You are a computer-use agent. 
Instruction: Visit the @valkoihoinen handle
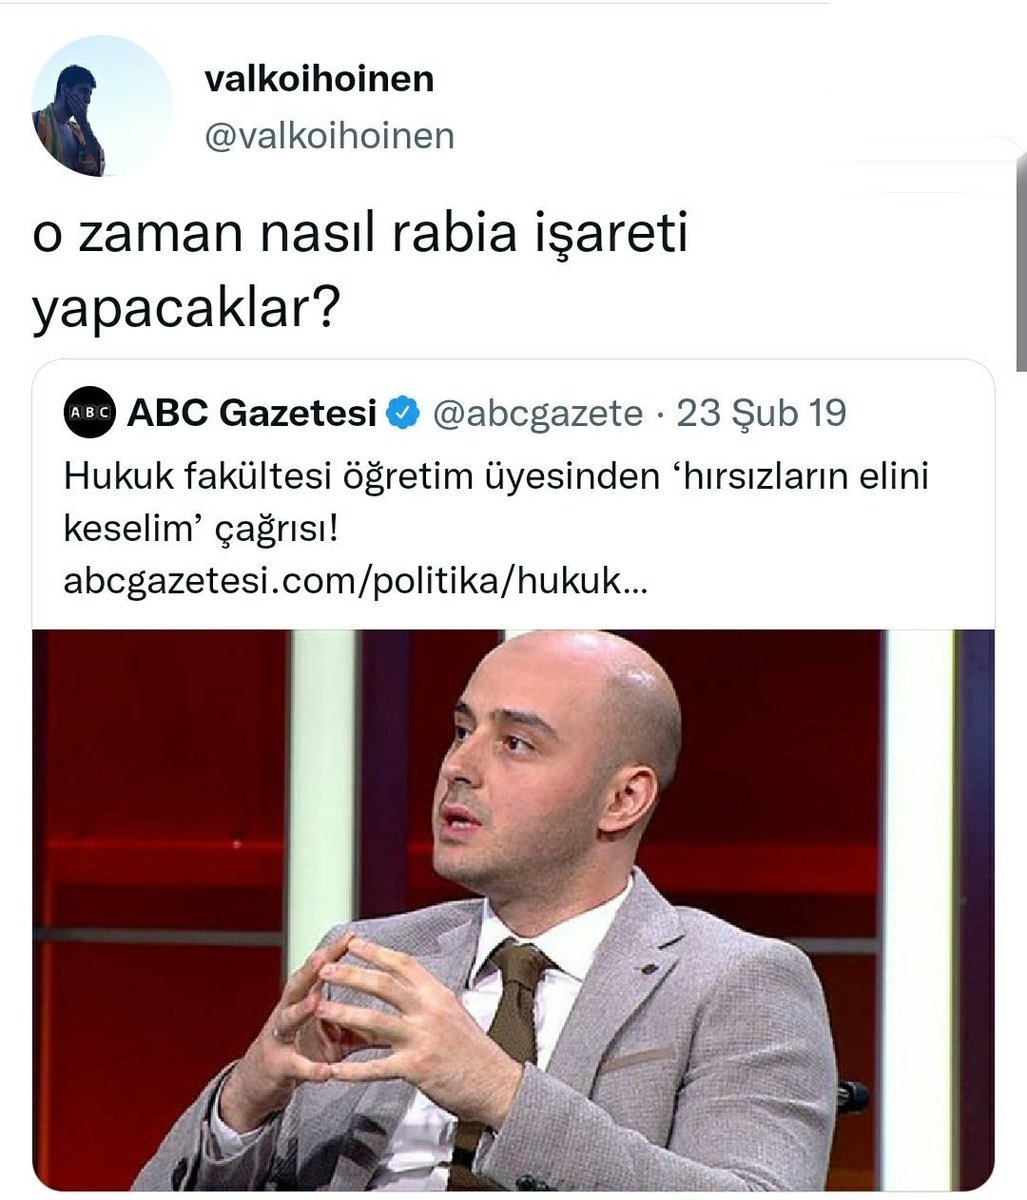(x=329, y=136)
